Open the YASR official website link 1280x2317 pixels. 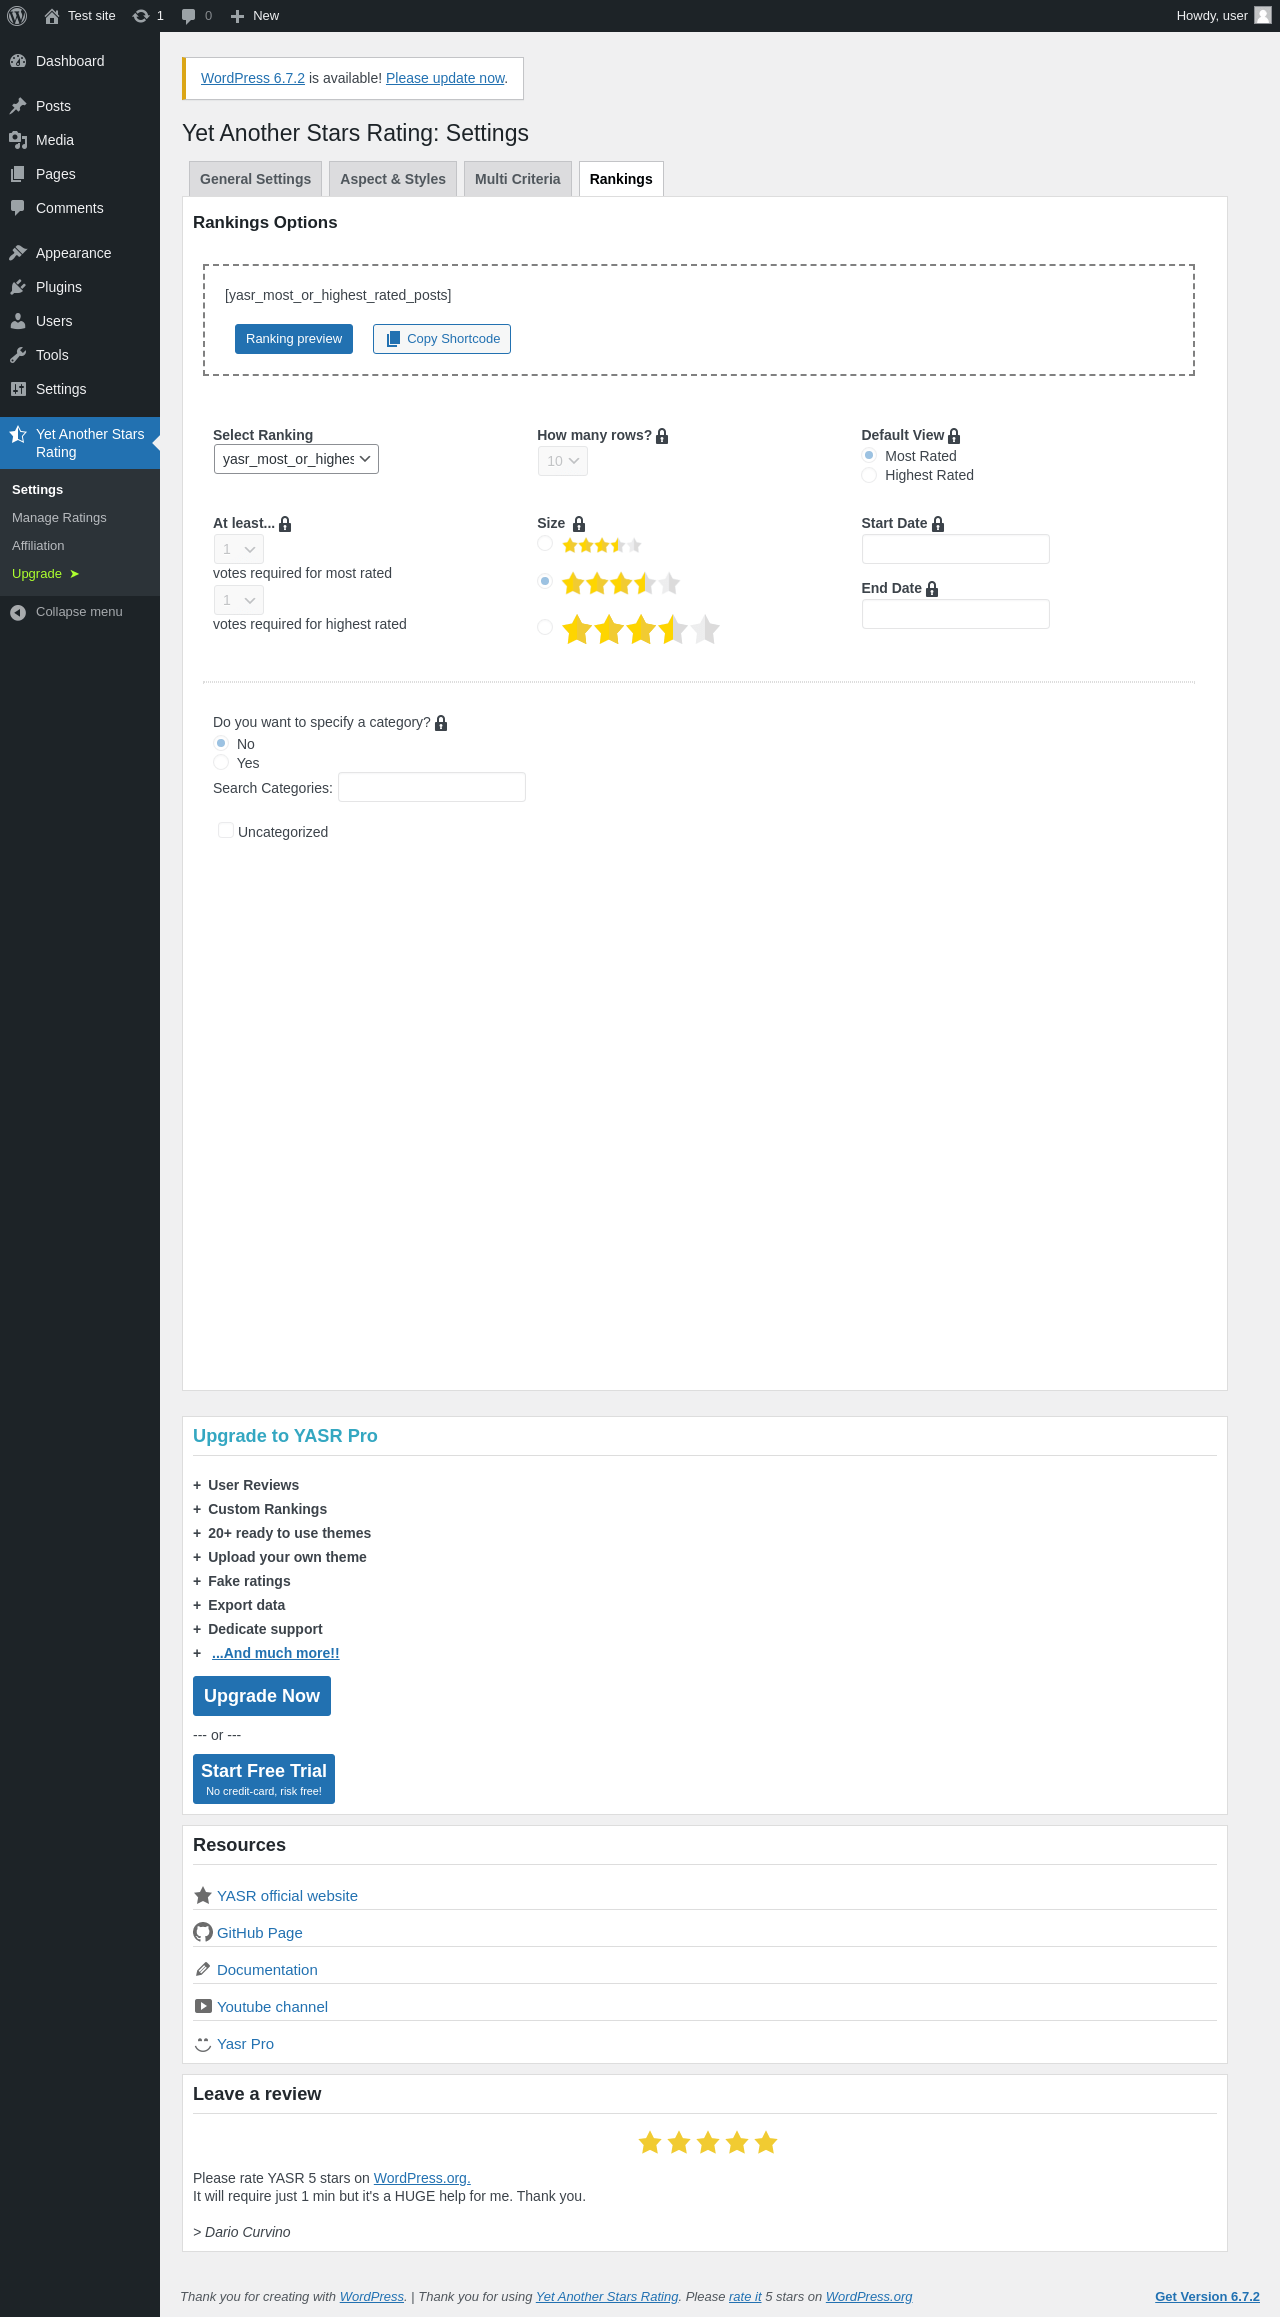(x=287, y=1896)
